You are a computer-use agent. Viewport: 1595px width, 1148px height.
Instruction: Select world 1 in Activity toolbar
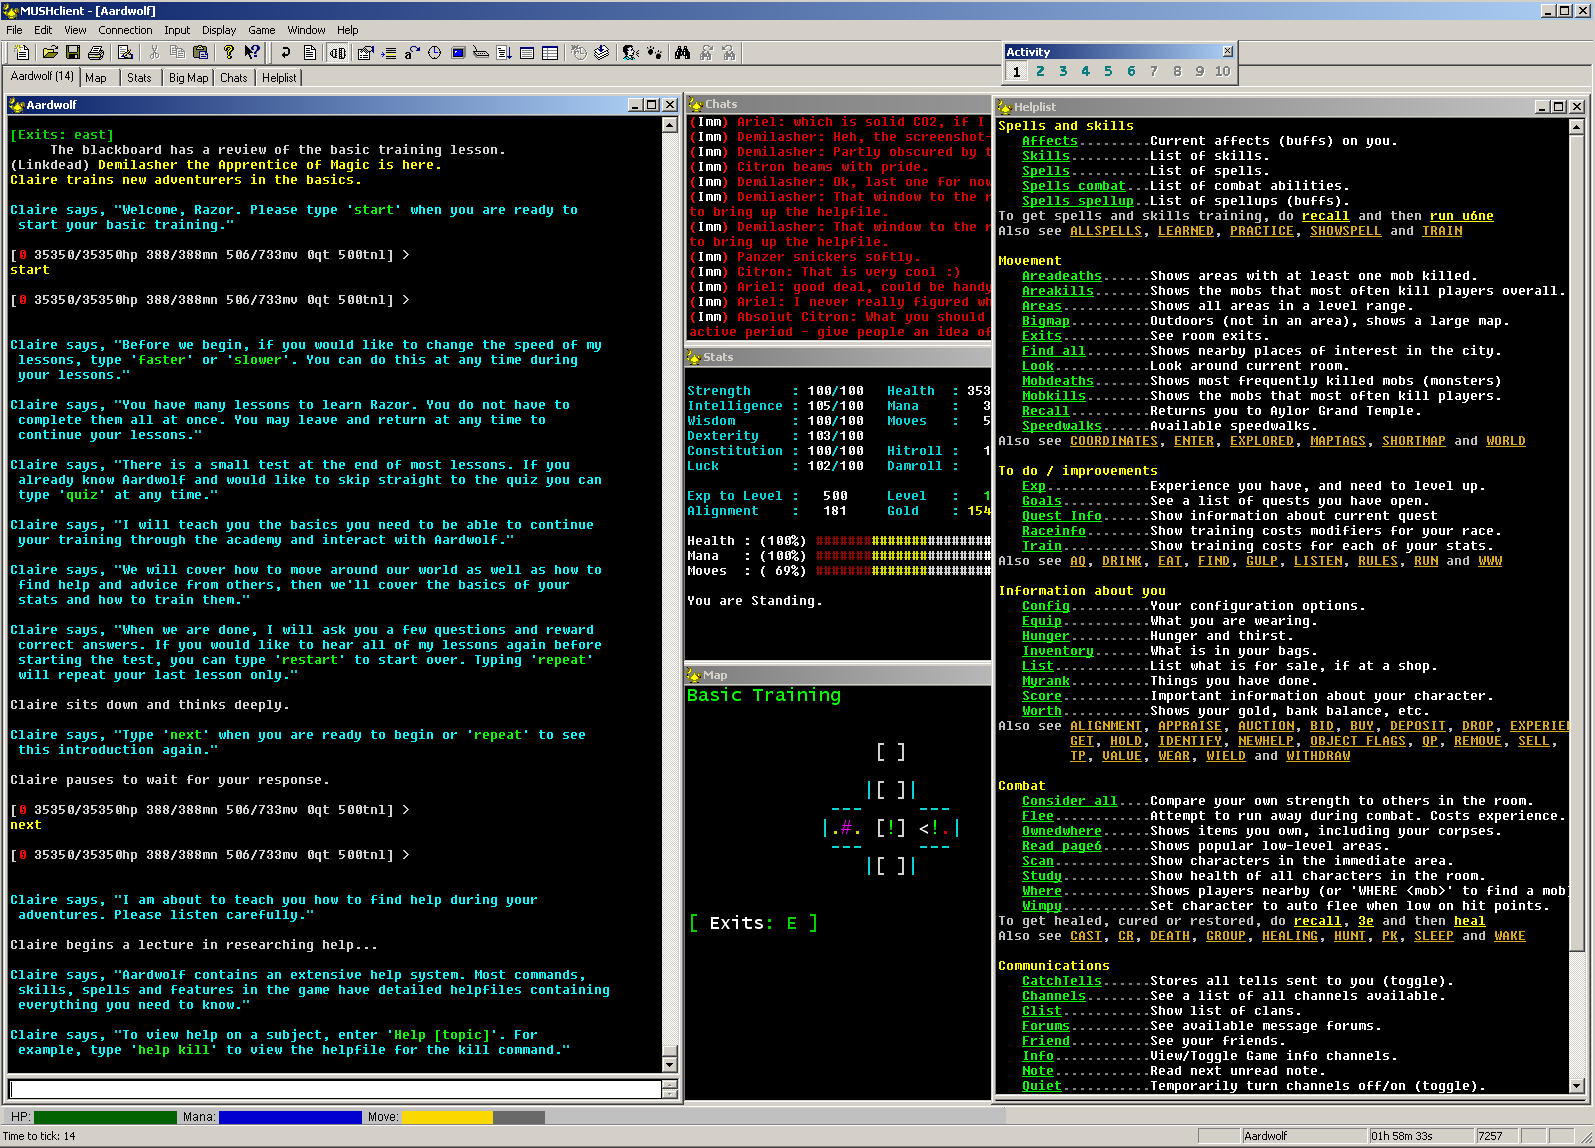(1016, 71)
